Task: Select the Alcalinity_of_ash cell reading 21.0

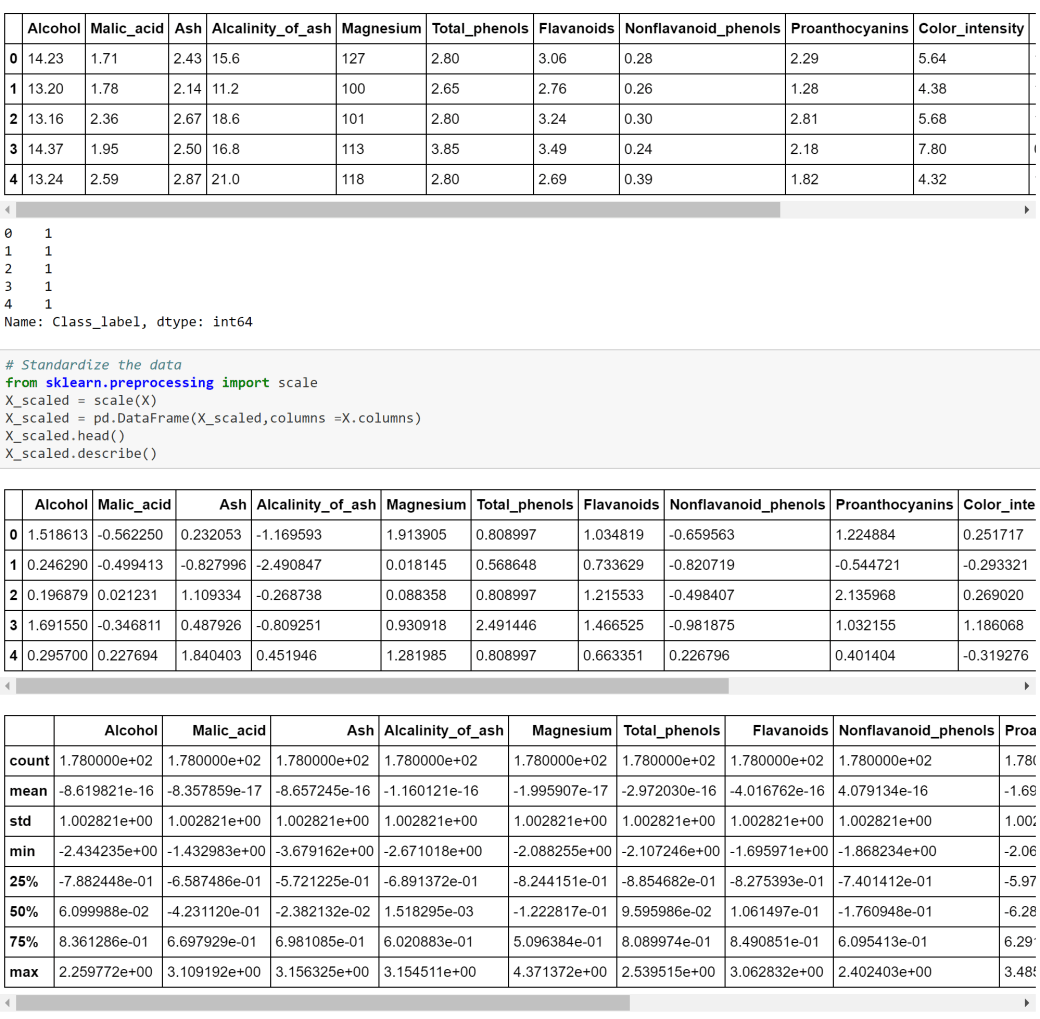Action: pos(271,179)
